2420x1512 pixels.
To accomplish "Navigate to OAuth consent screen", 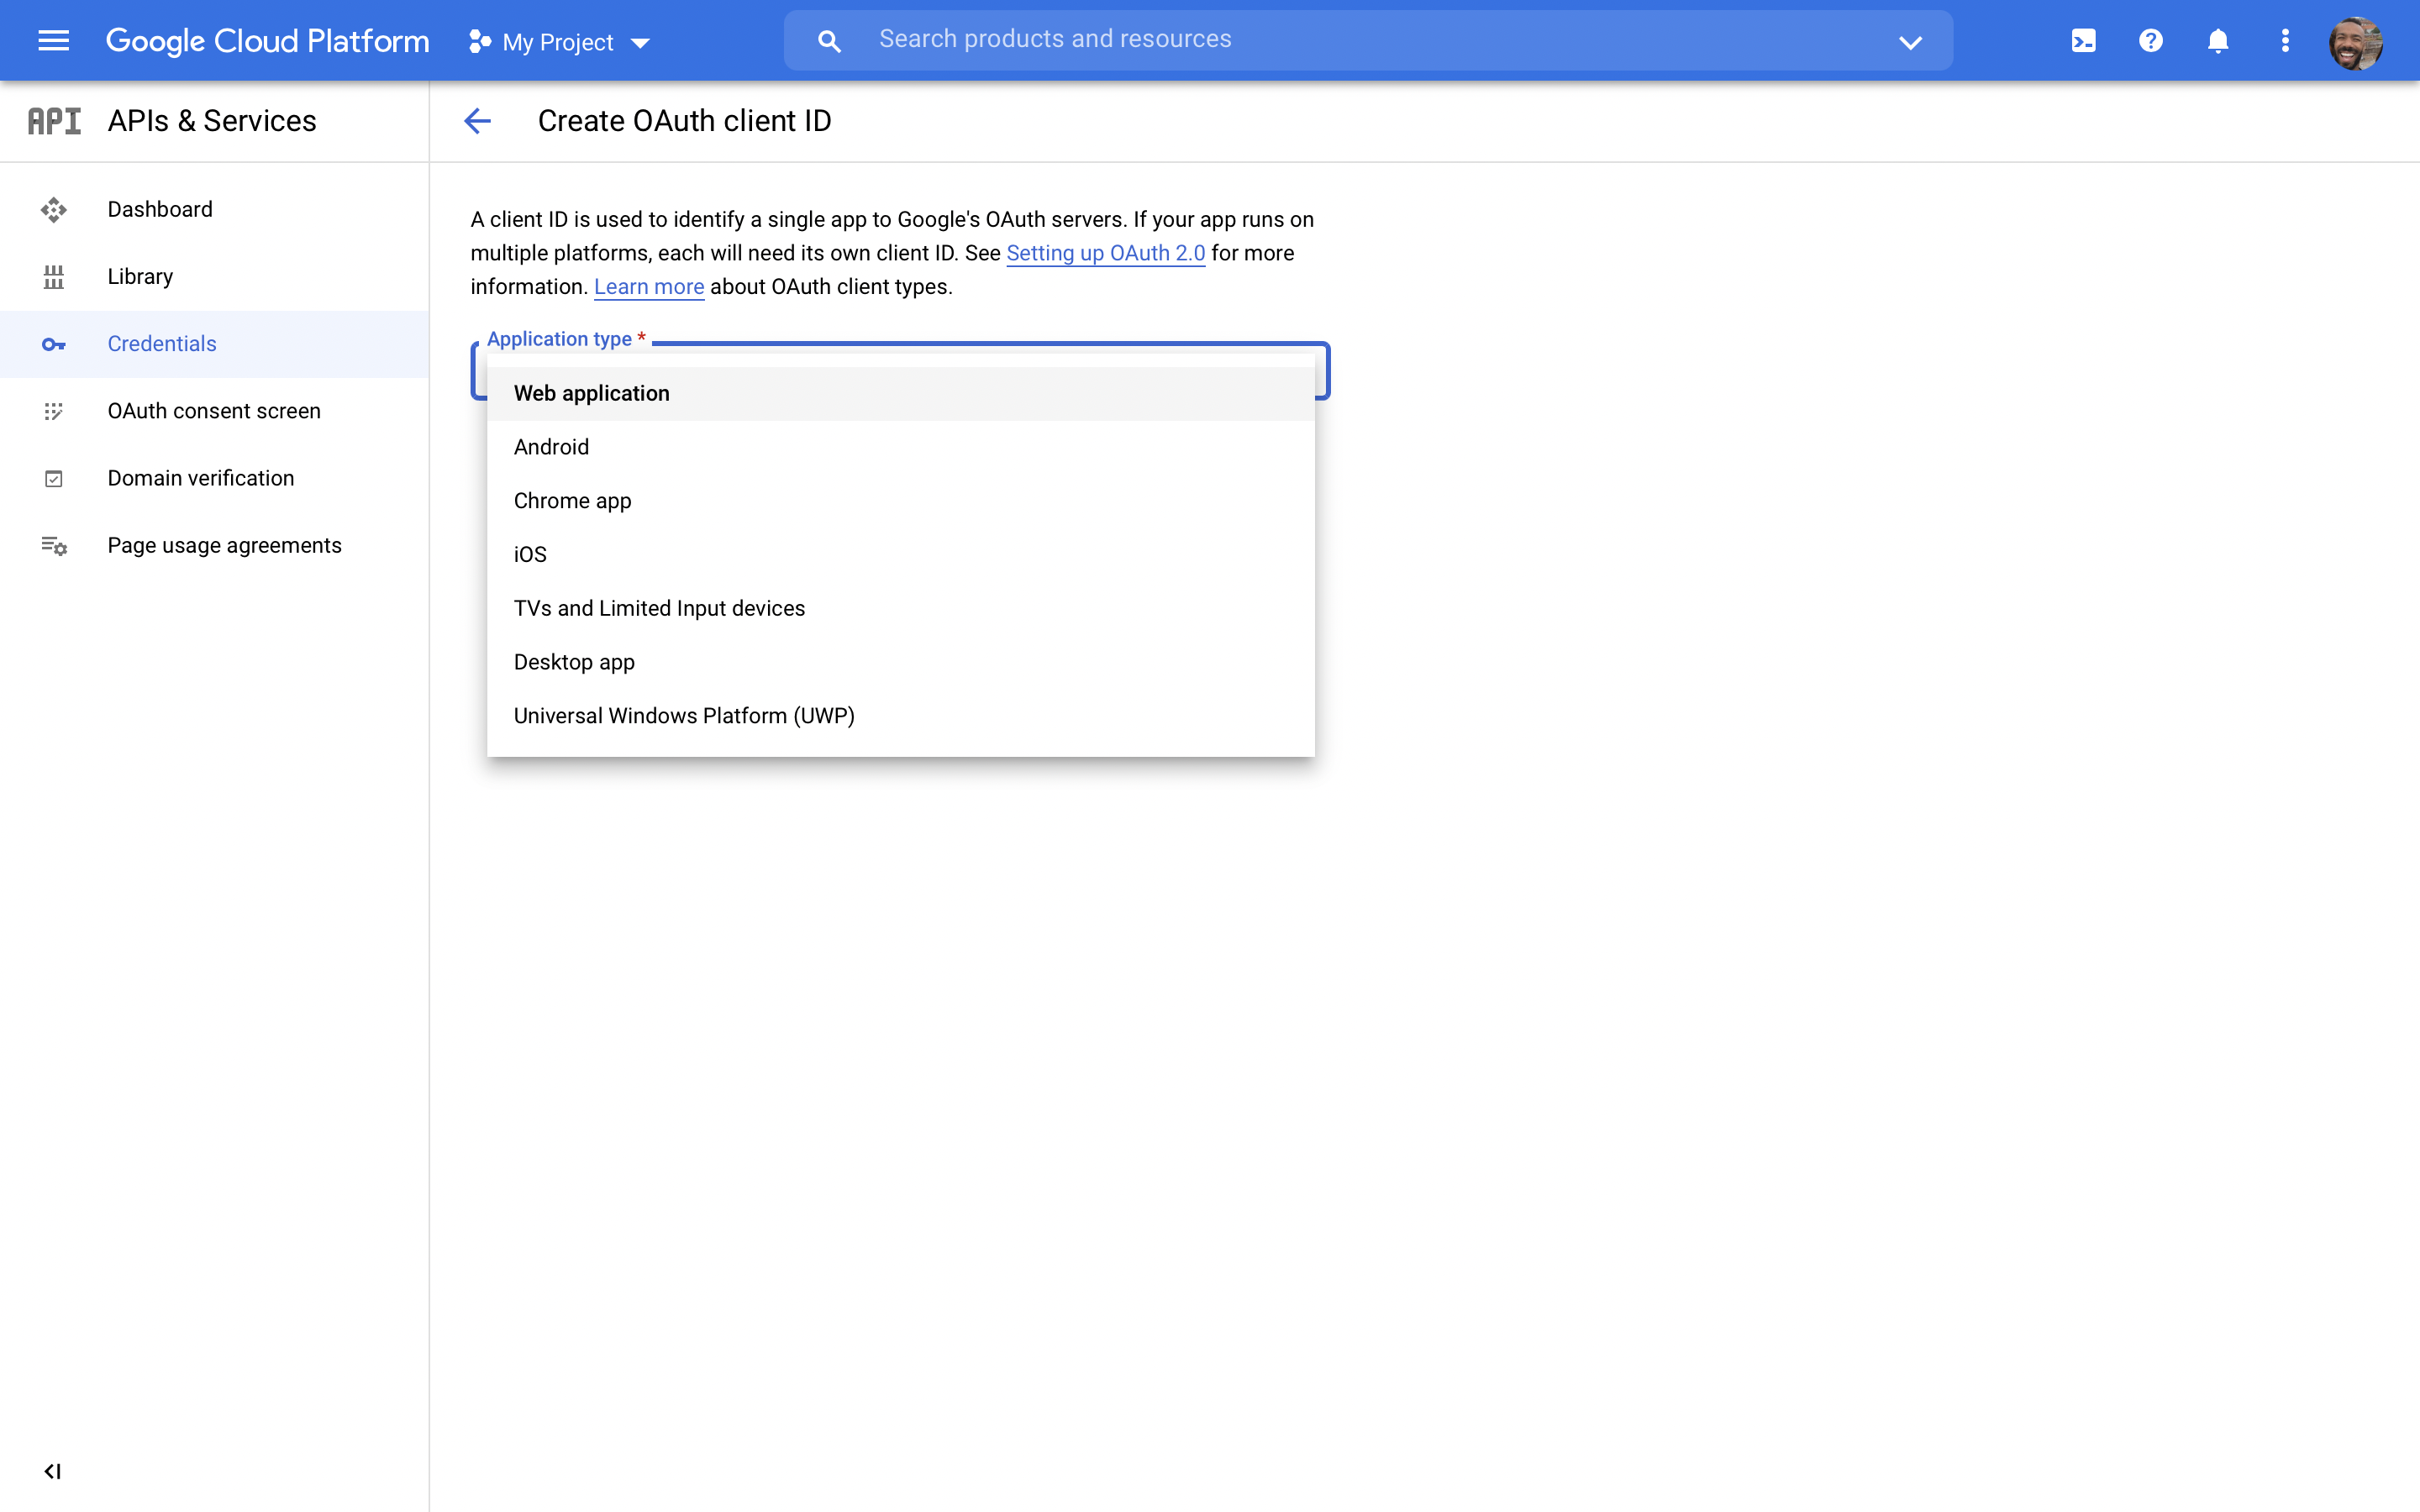I will point(214,411).
